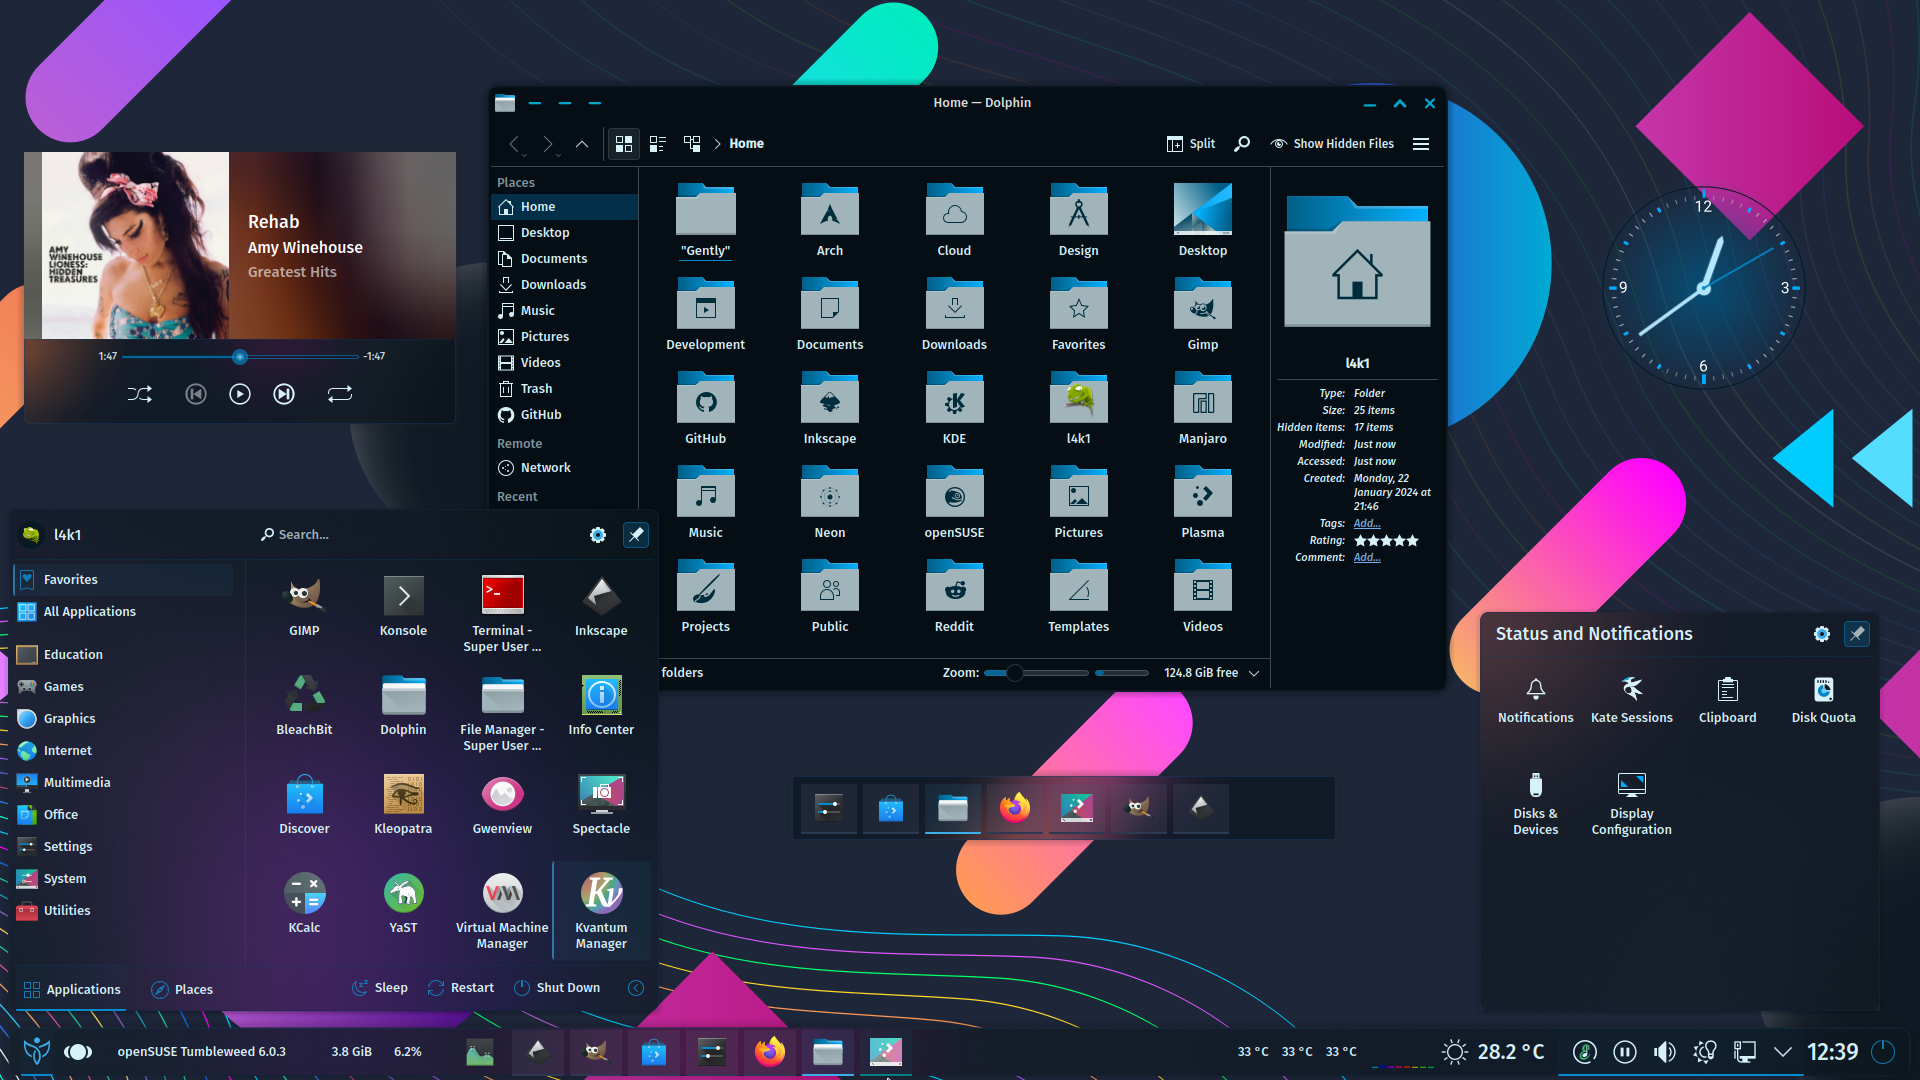The image size is (1920, 1080).
Task: Launch Kvantum Manager
Action: (601, 911)
